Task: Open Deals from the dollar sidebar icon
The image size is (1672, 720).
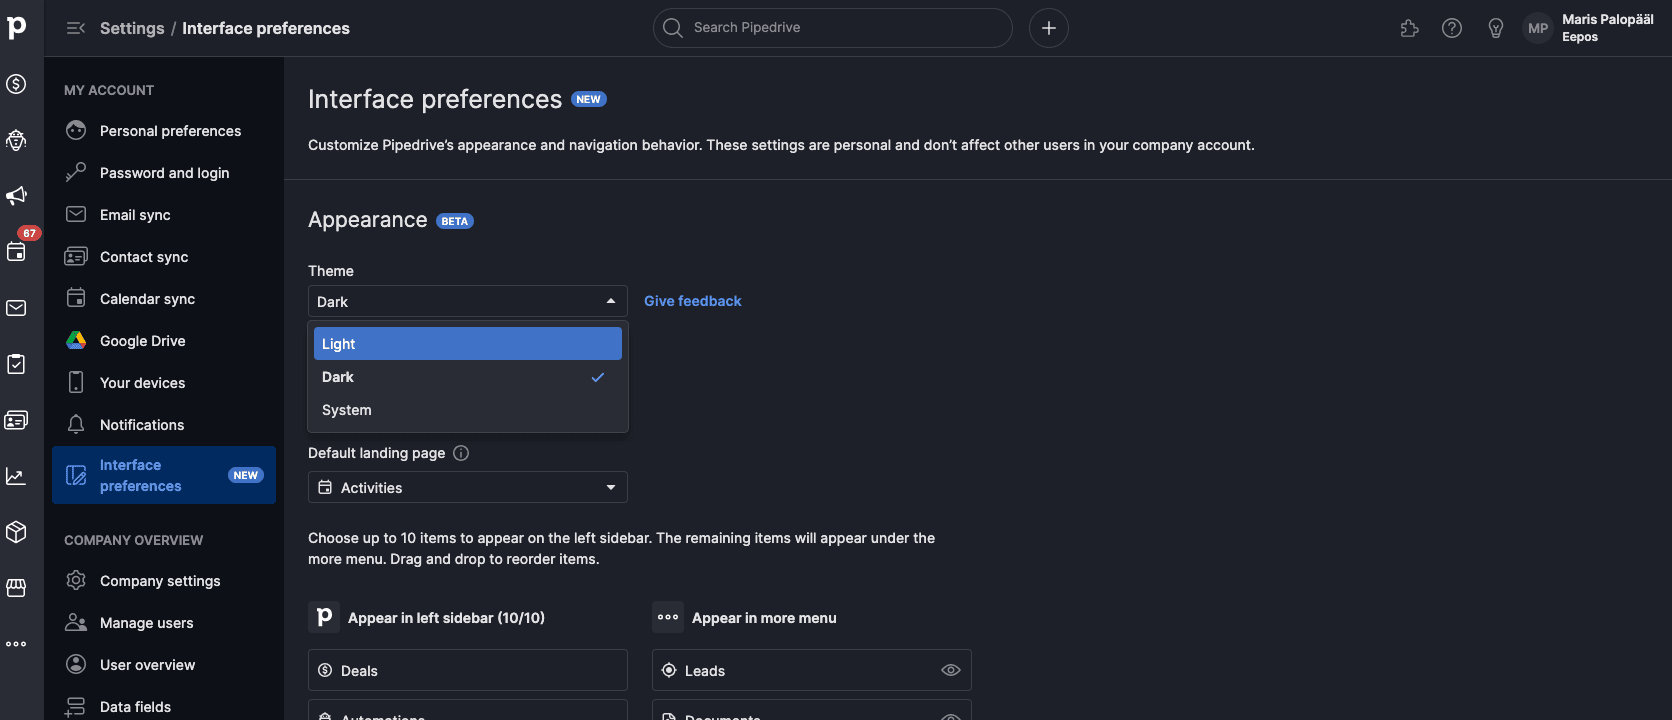Action: (x=16, y=84)
